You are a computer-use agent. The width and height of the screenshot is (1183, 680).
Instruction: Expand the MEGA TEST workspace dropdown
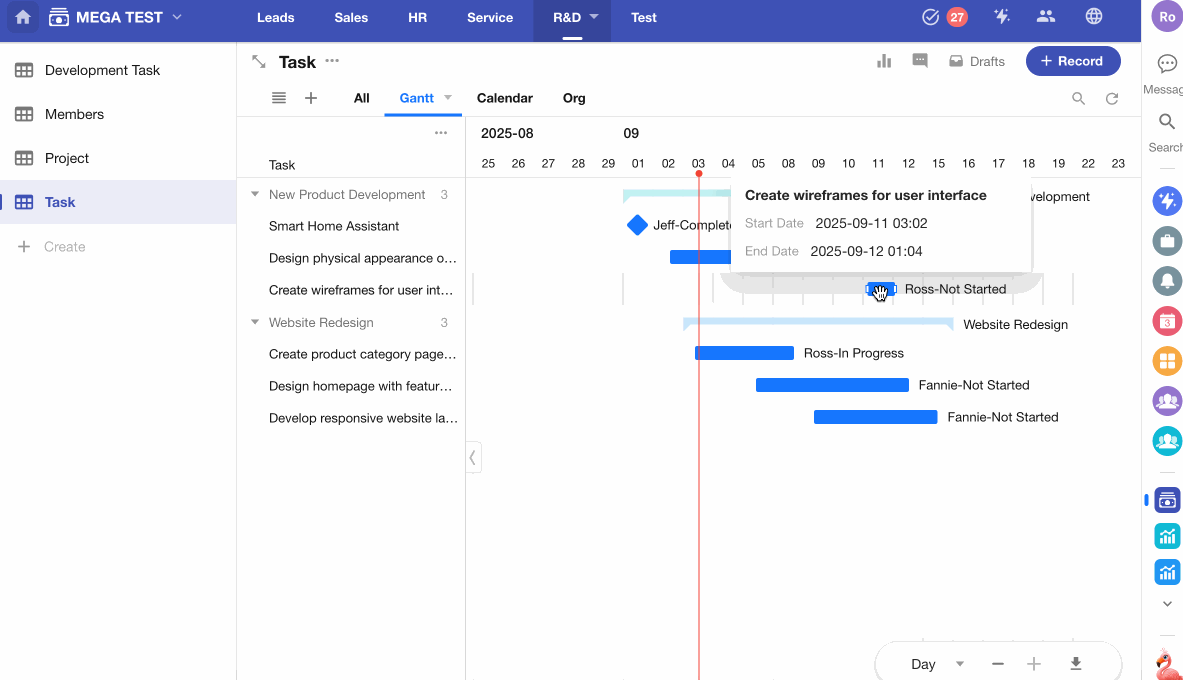click(177, 17)
